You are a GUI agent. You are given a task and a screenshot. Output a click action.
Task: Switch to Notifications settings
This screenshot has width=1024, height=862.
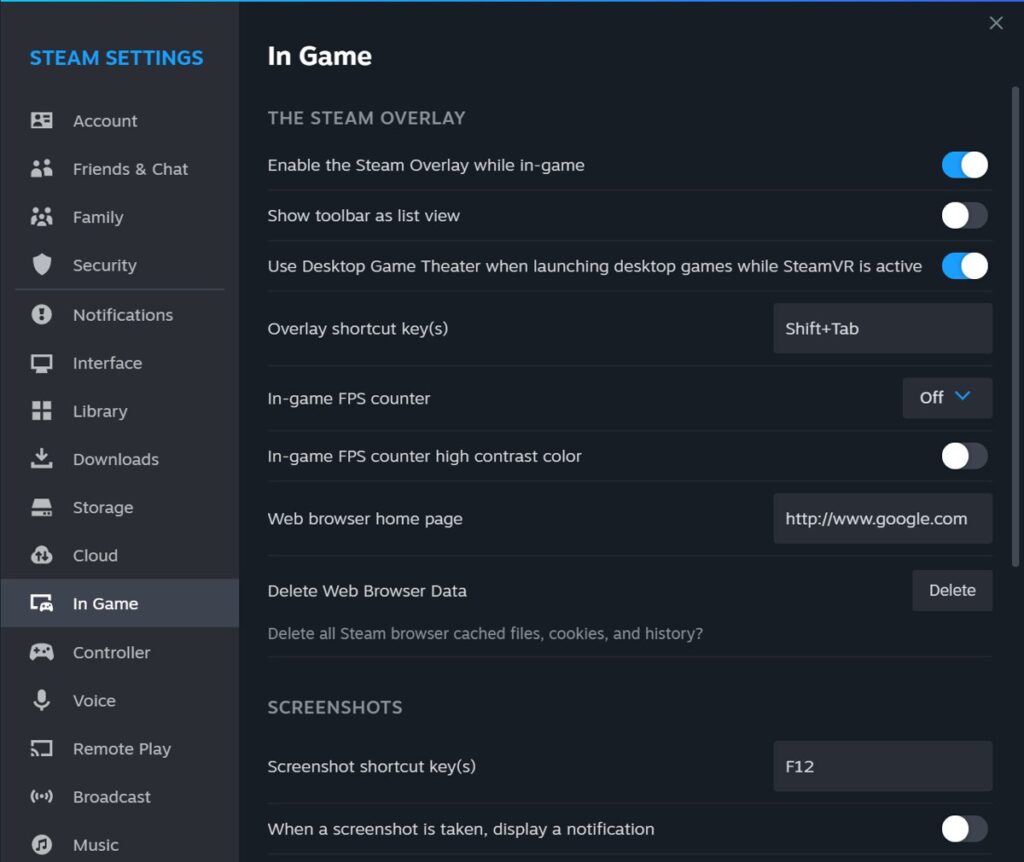(x=120, y=315)
